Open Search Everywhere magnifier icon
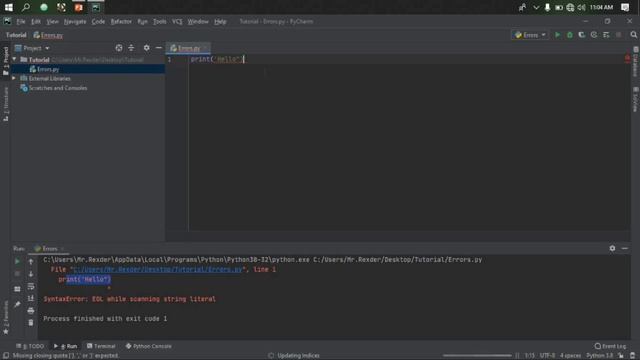Image resolution: width=640 pixels, height=360 pixels. click(633, 35)
